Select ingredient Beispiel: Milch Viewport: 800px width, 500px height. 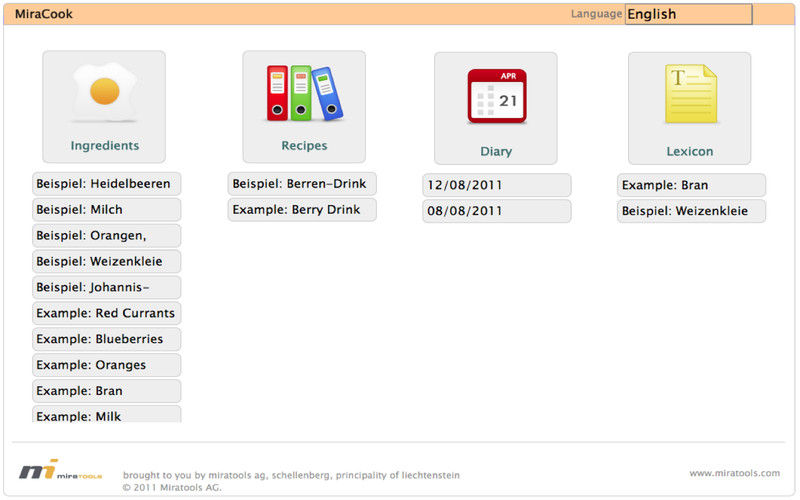click(107, 210)
